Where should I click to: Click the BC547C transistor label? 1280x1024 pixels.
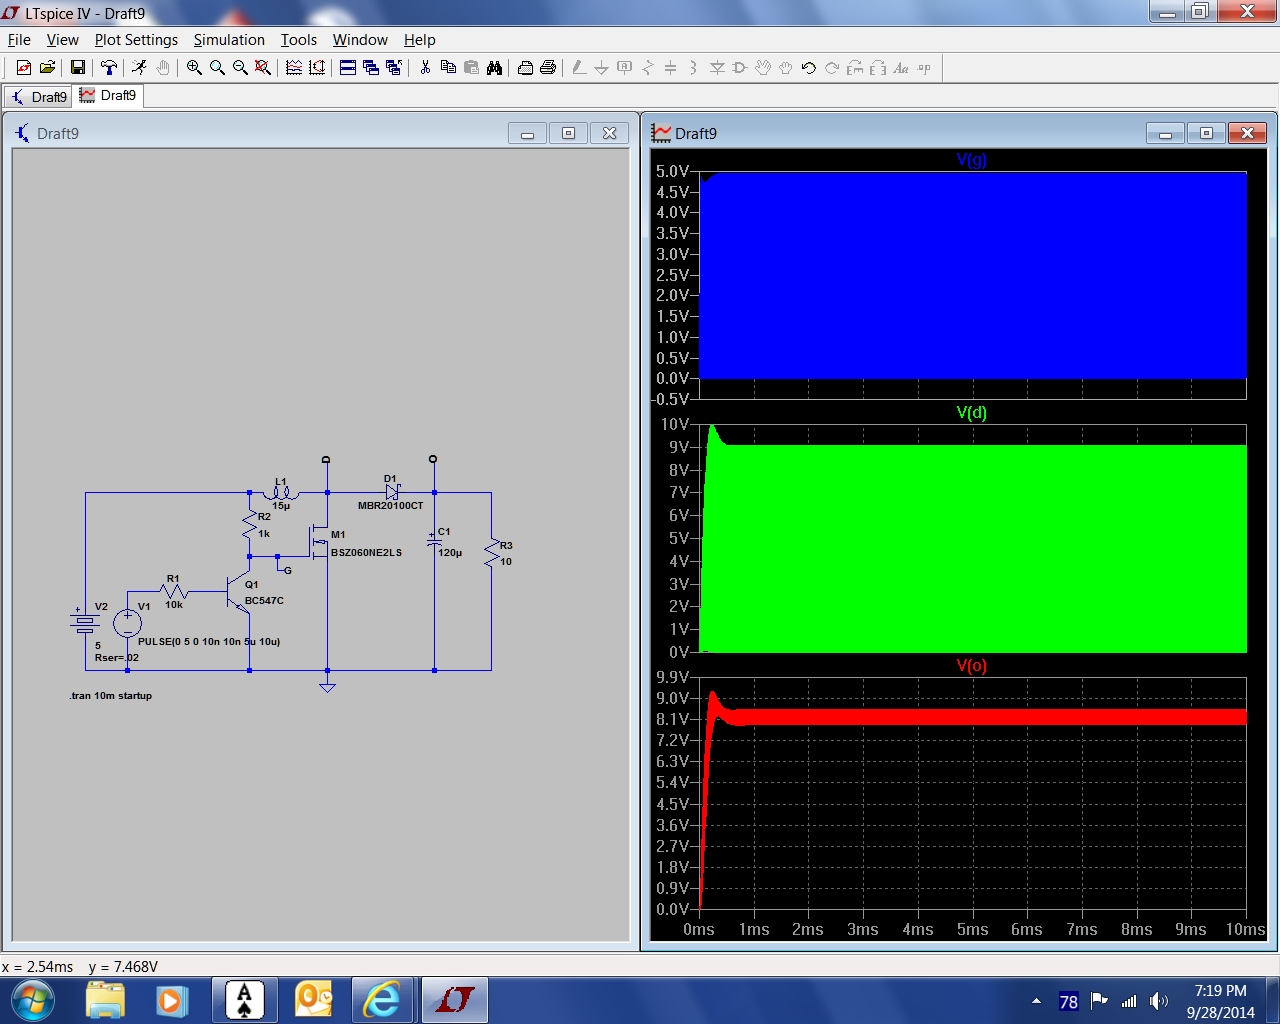[264, 600]
